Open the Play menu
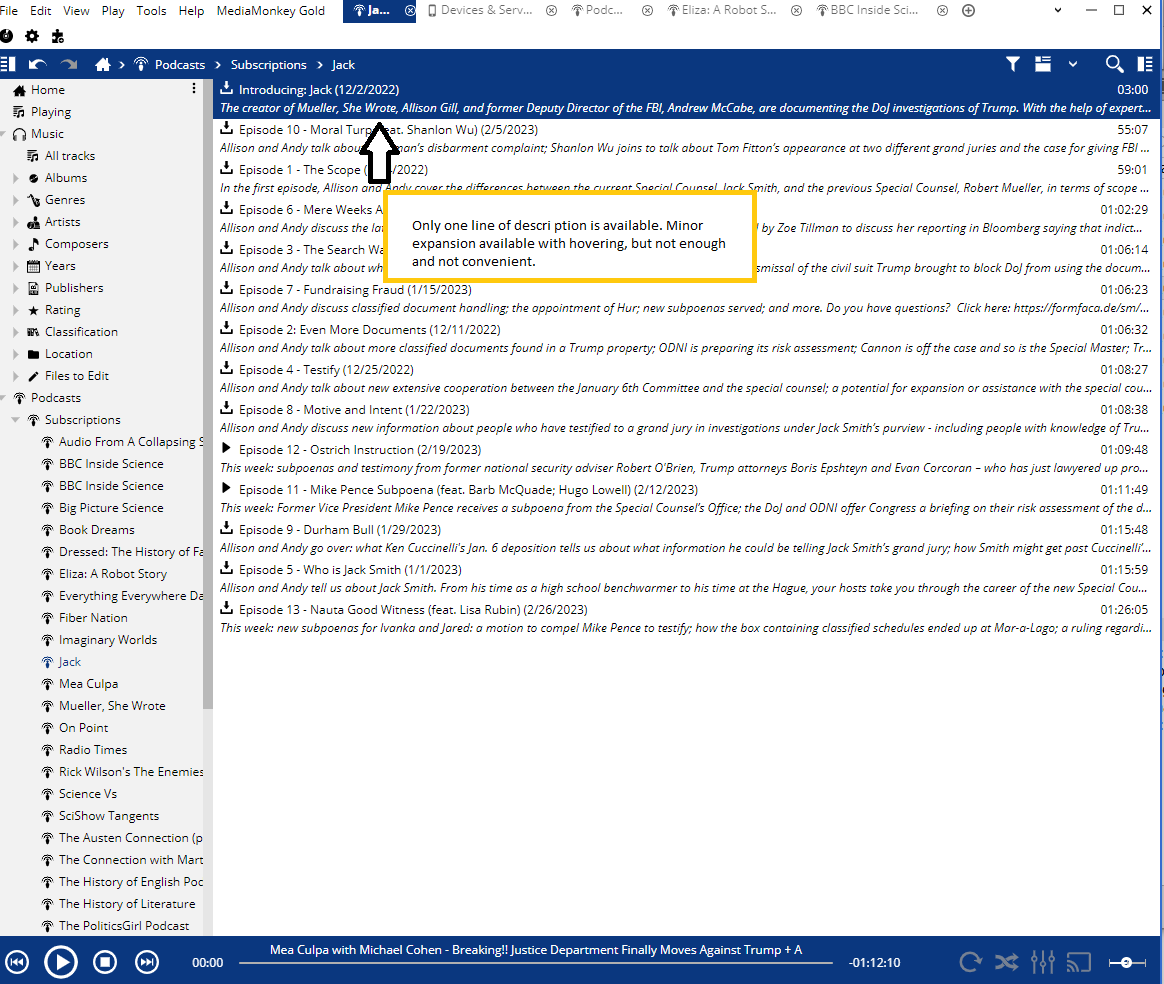The image size is (1164, 984). point(113,10)
